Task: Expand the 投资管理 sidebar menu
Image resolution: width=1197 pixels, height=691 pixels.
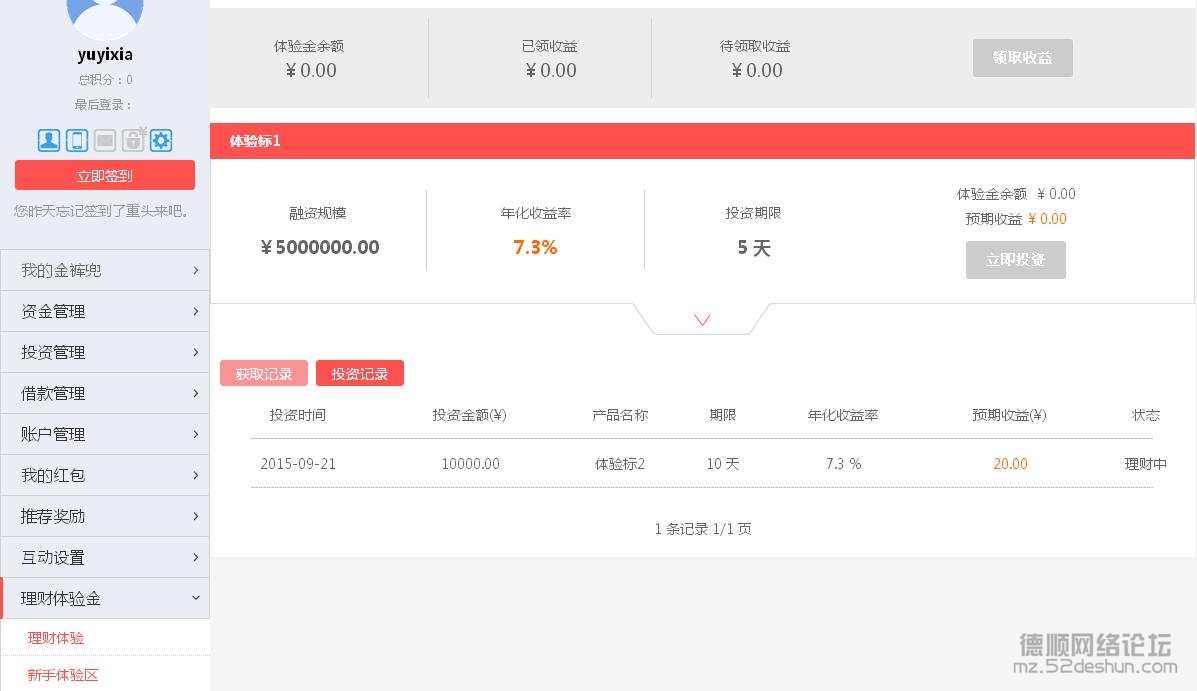Action: 105,352
